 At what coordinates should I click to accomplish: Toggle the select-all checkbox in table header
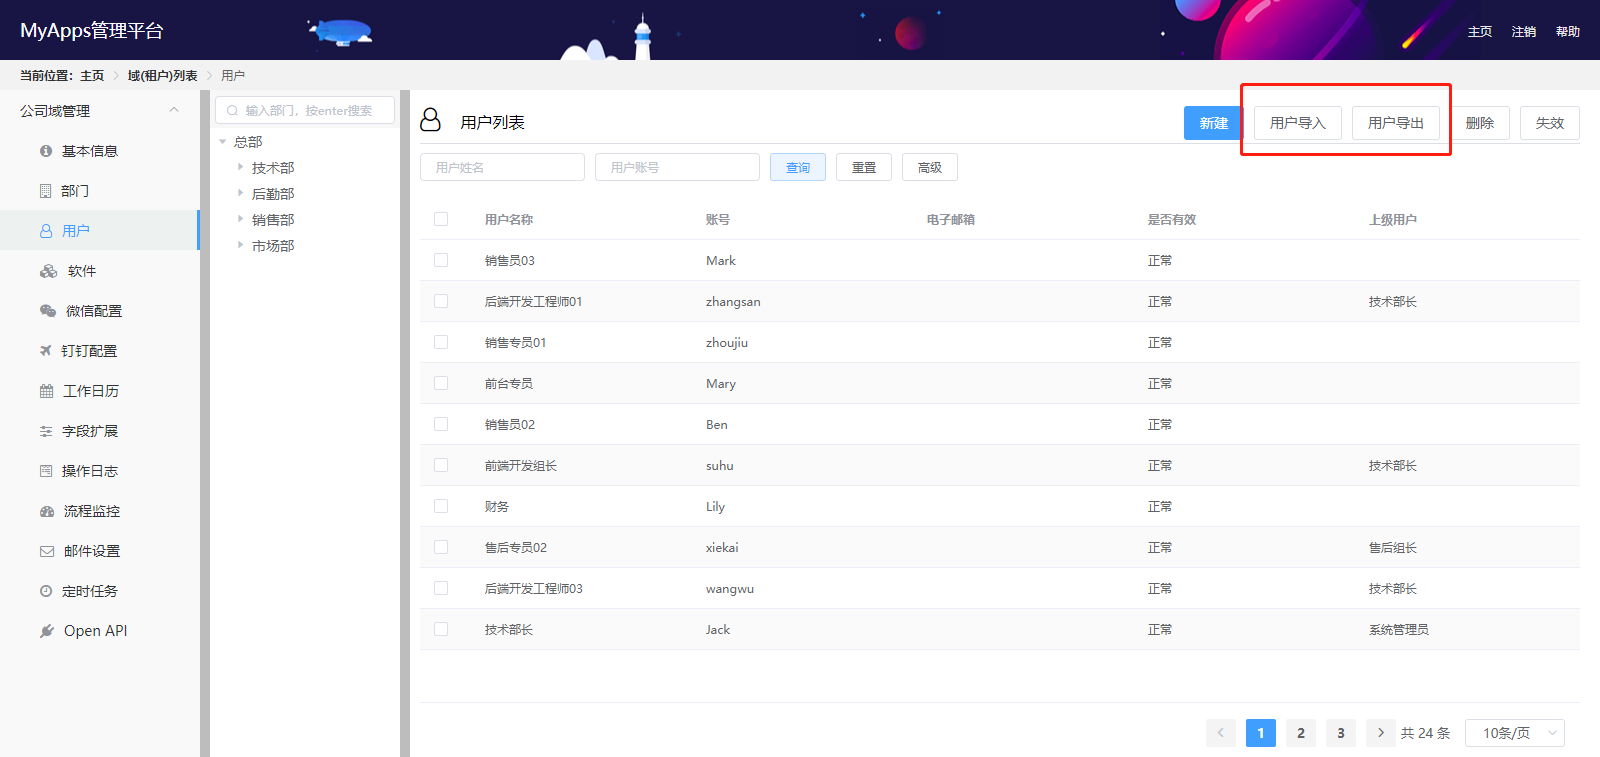click(x=441, y=219)
